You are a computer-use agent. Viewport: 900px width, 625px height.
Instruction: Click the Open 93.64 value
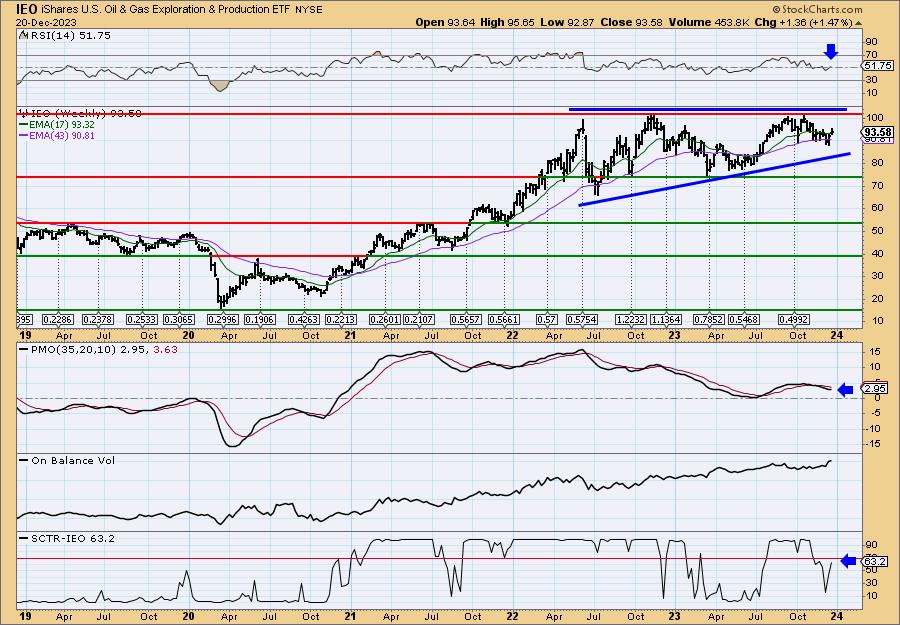[445, 22]
